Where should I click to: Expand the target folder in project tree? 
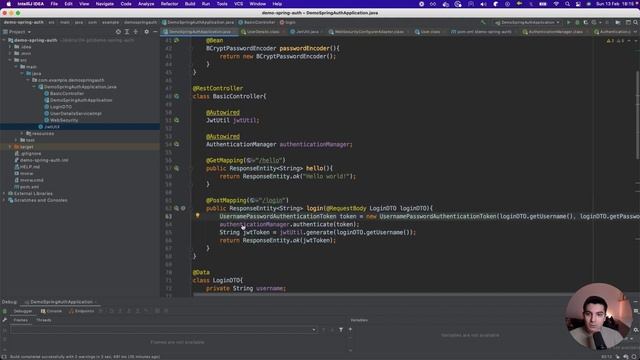10,147
